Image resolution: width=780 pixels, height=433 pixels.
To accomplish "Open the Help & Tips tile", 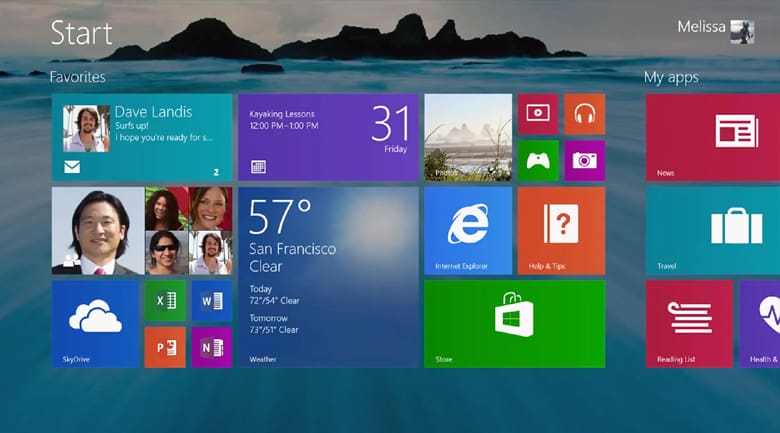I will coord(560,230).
